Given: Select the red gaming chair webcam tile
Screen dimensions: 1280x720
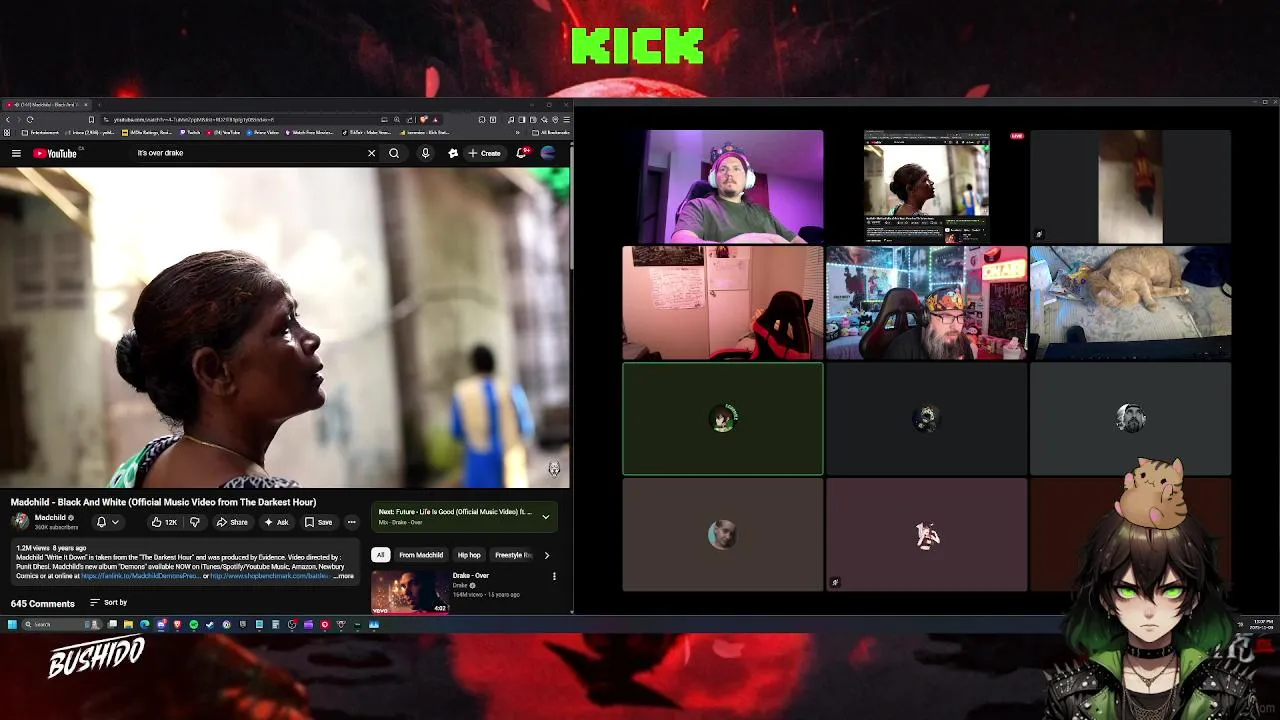Looking at the screenshot, I should point(723,302).
